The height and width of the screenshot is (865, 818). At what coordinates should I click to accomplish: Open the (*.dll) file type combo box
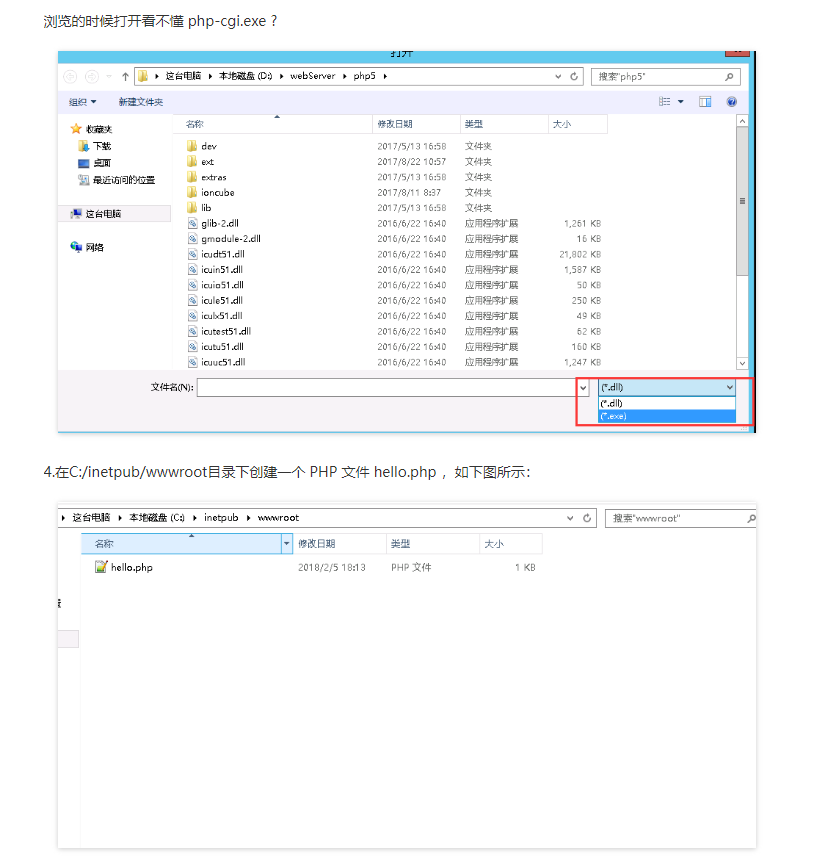click(666, 387)
